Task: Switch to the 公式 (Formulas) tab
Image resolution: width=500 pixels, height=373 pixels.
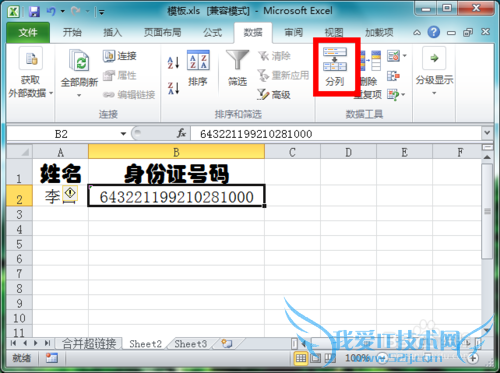Action: pyautogui.click(x=213, y=32)
